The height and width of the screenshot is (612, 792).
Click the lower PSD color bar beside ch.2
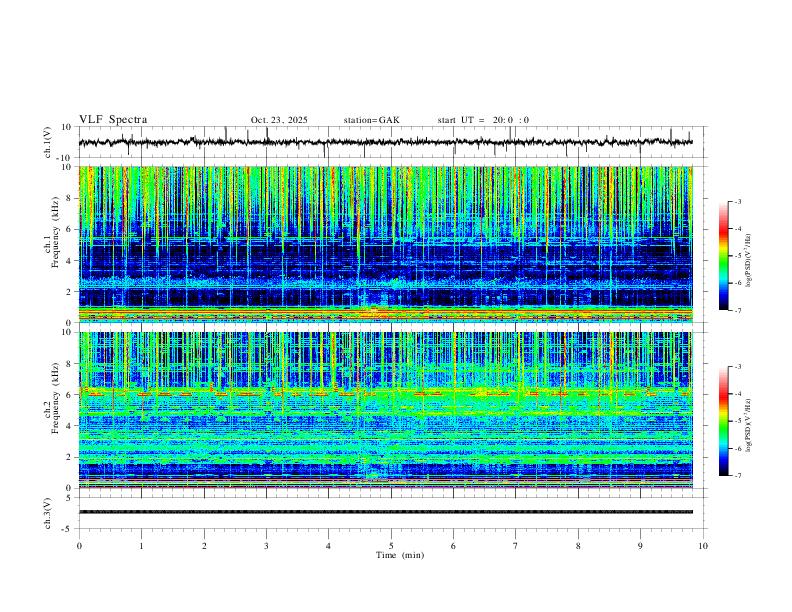coord(723,421)
